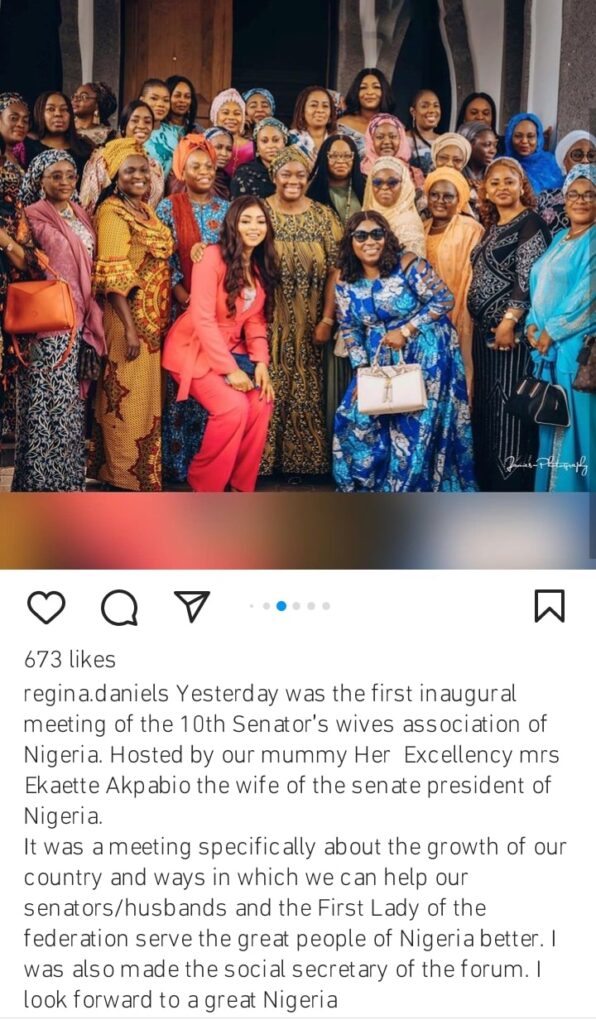Screen dimensions: 596x1020
Task: Select the highlighted blue carousel dot
Action: click(281, 606)
